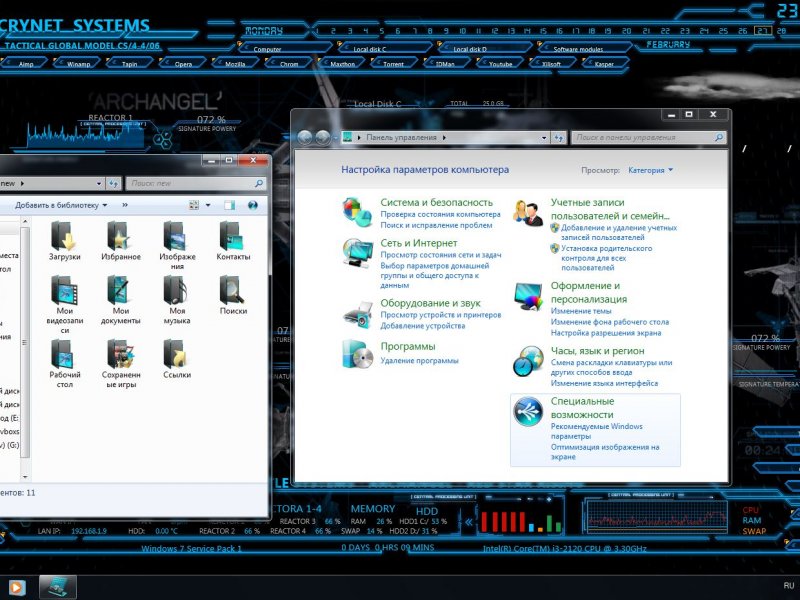The image size is (800, 600).
Task: Go back in the Control Panel window
Action: (305, 137)
